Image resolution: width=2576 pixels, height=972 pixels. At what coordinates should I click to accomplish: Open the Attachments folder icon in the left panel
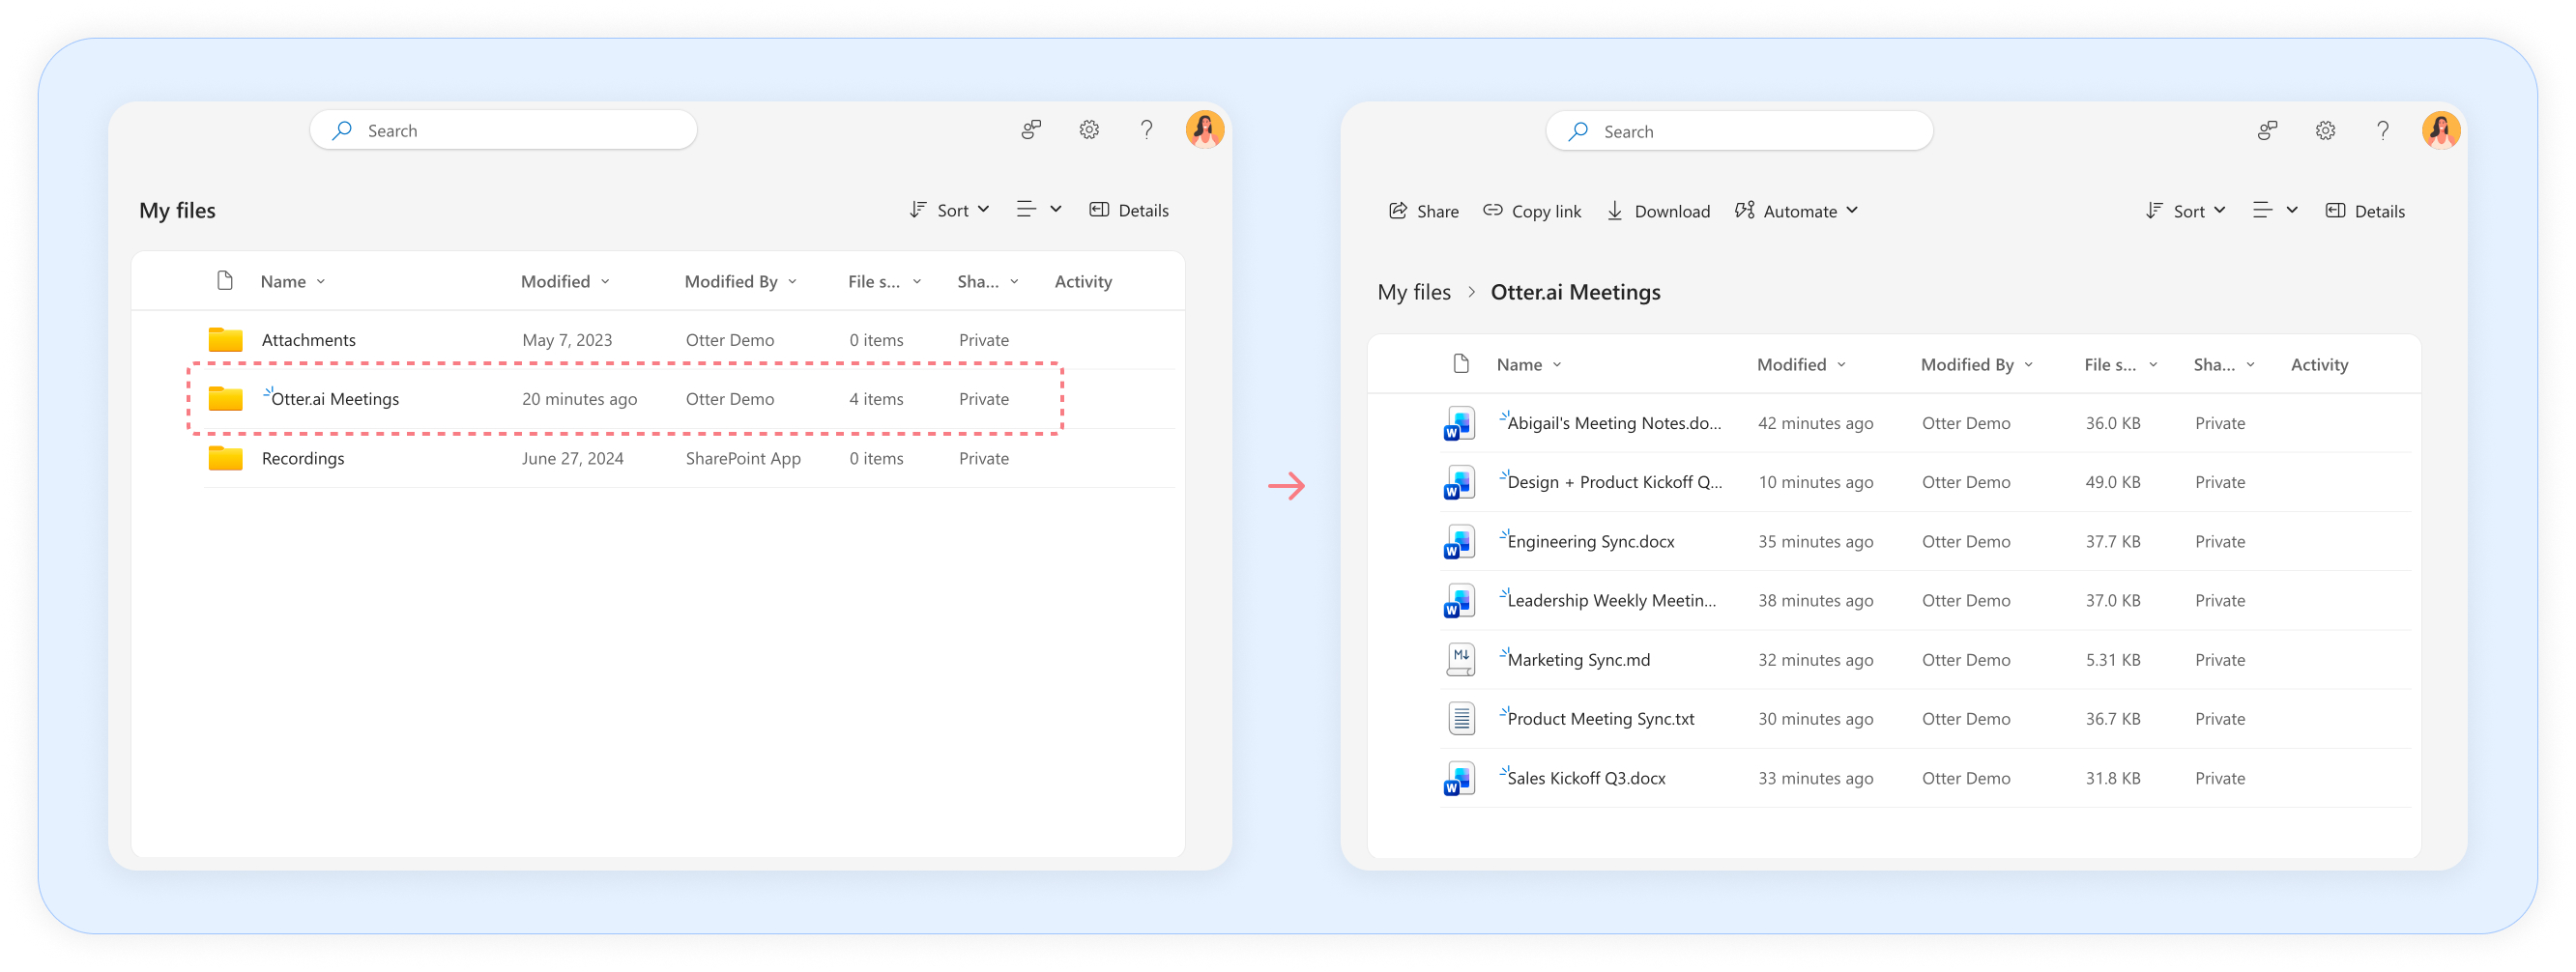coord(225,340)
